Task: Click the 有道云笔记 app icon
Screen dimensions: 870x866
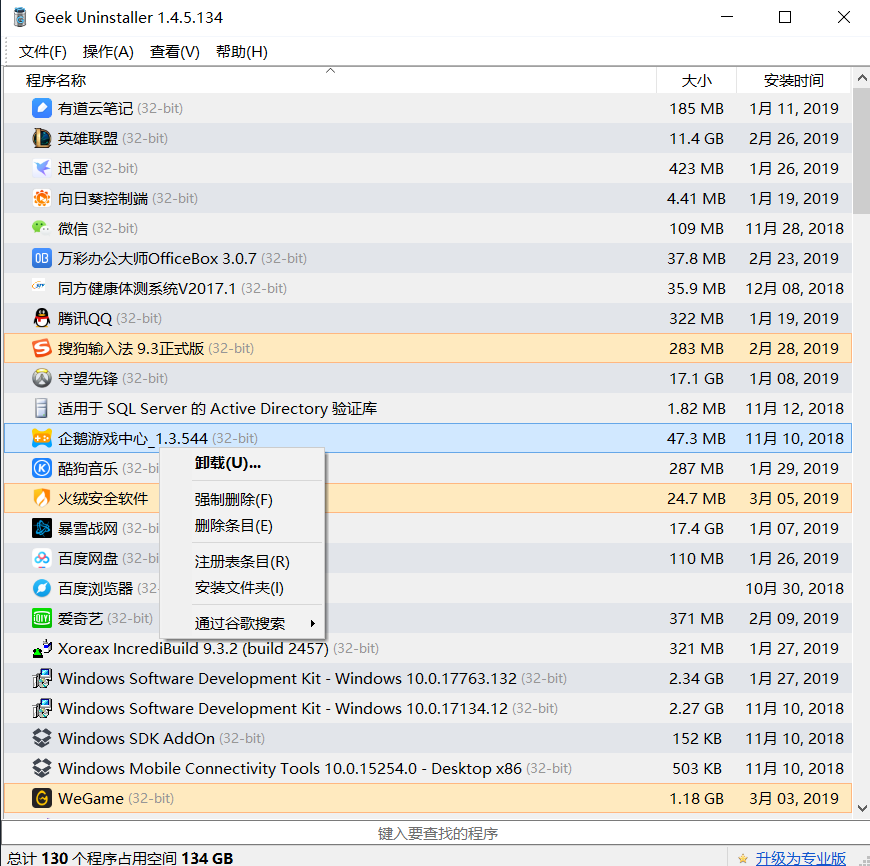Action: (x=42, y=108)
